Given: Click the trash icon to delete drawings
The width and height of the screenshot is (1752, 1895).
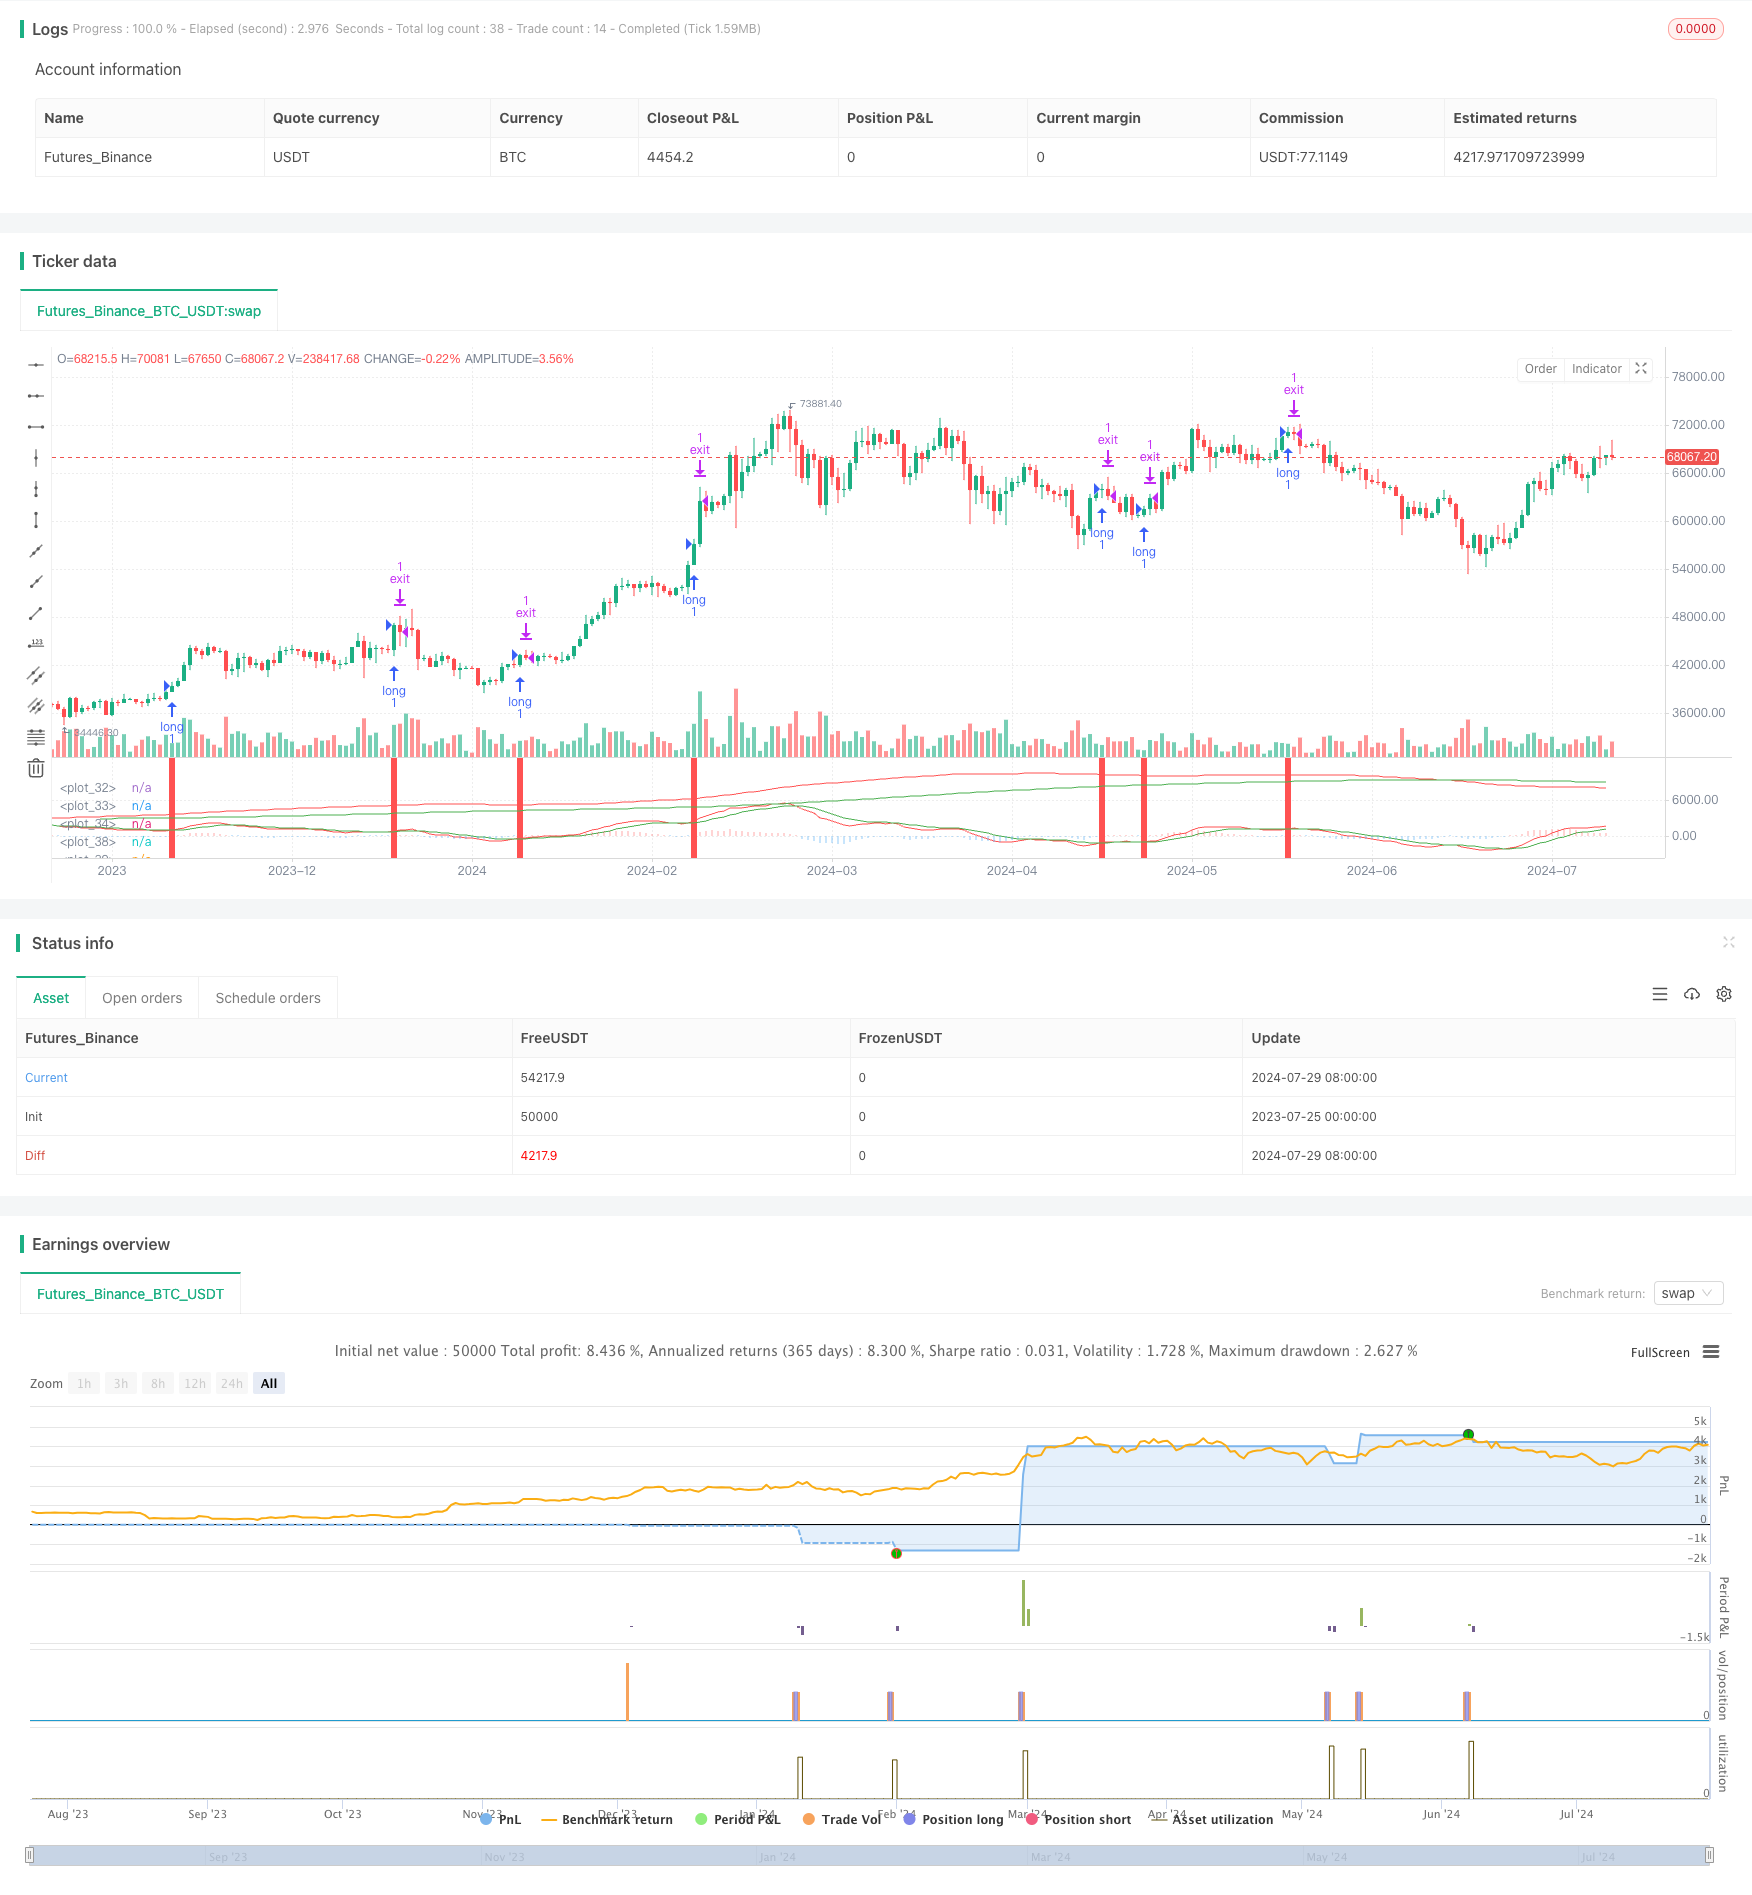Looking at the screenshot, I should point(36,768).
